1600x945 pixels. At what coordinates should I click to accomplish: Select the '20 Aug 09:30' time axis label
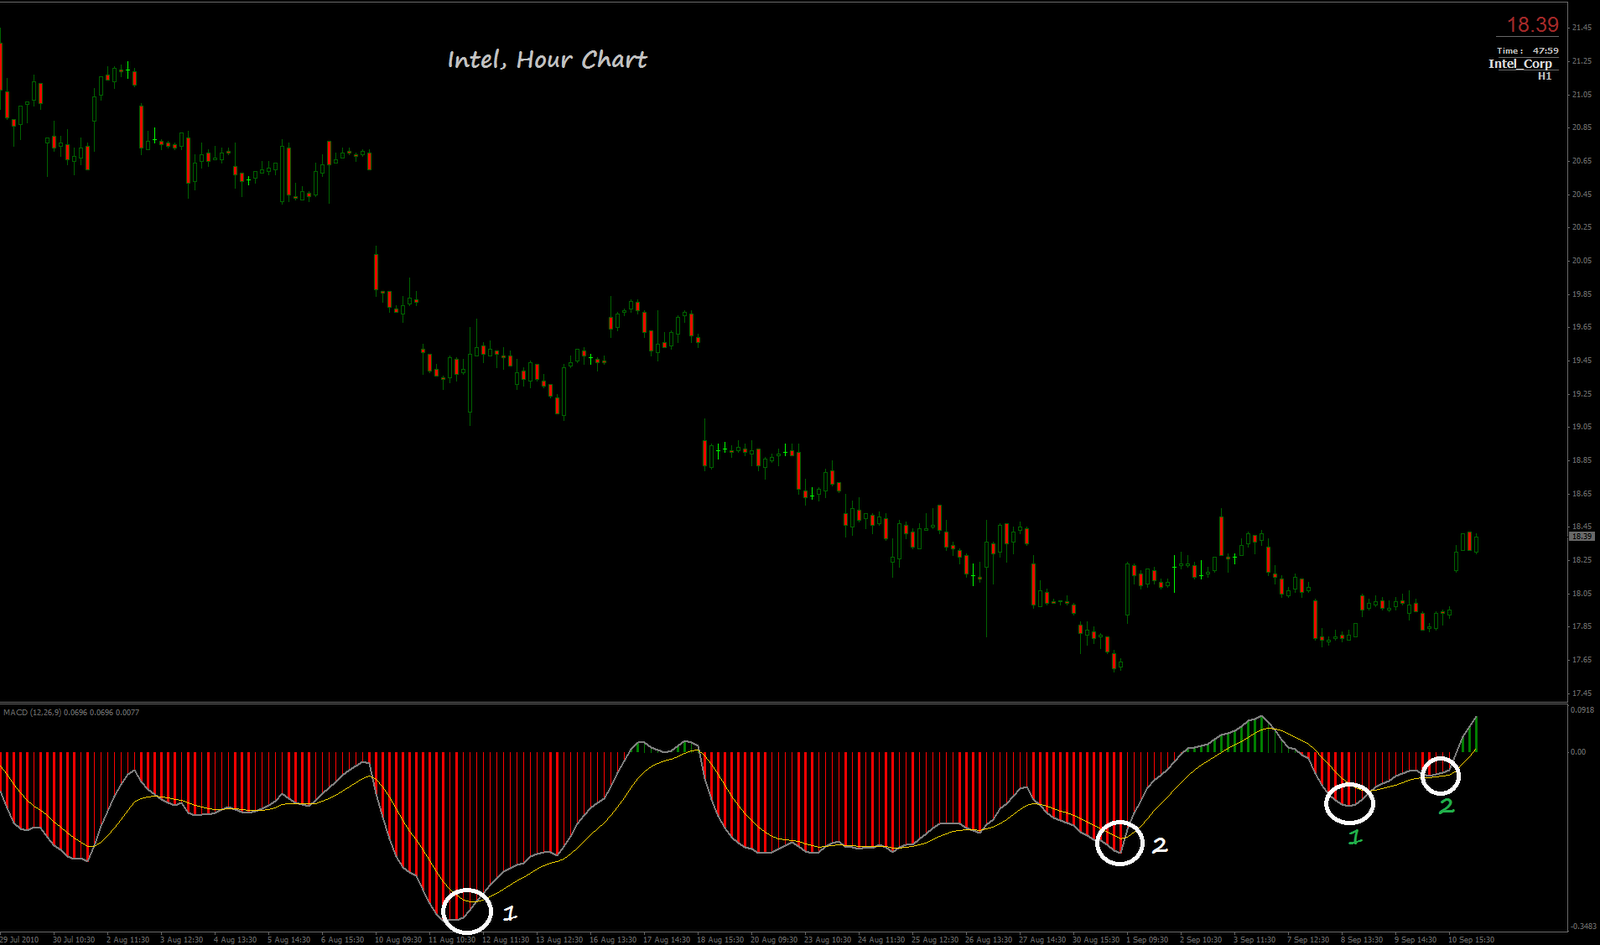774,940
